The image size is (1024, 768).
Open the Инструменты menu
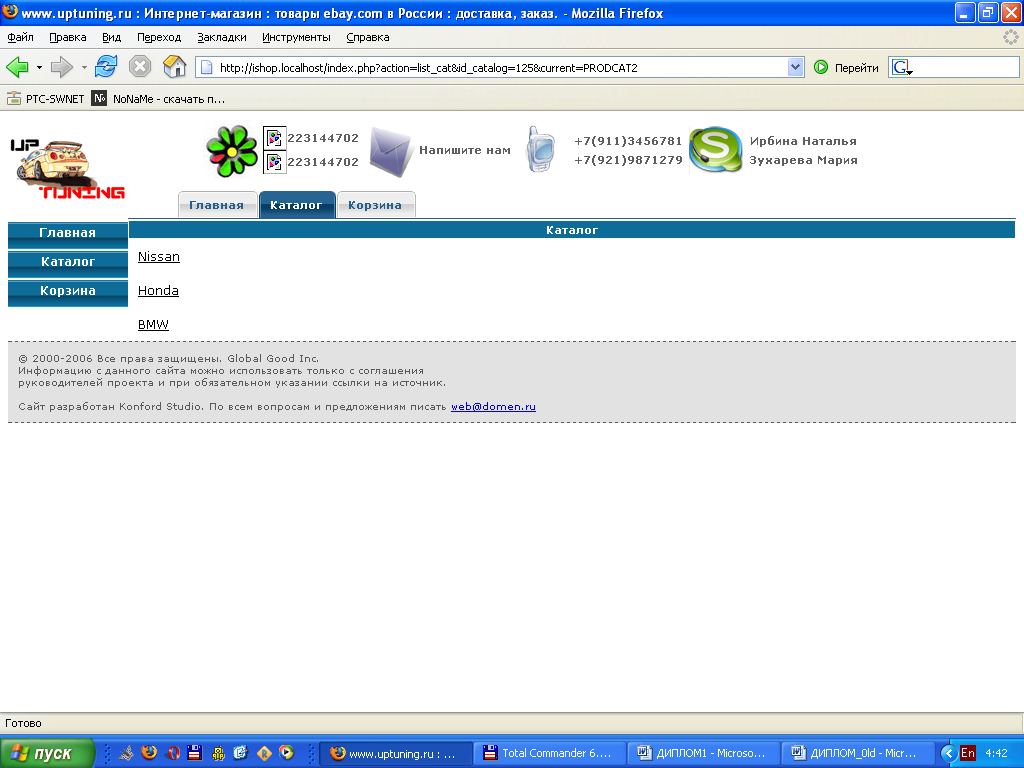pos(296,37)
